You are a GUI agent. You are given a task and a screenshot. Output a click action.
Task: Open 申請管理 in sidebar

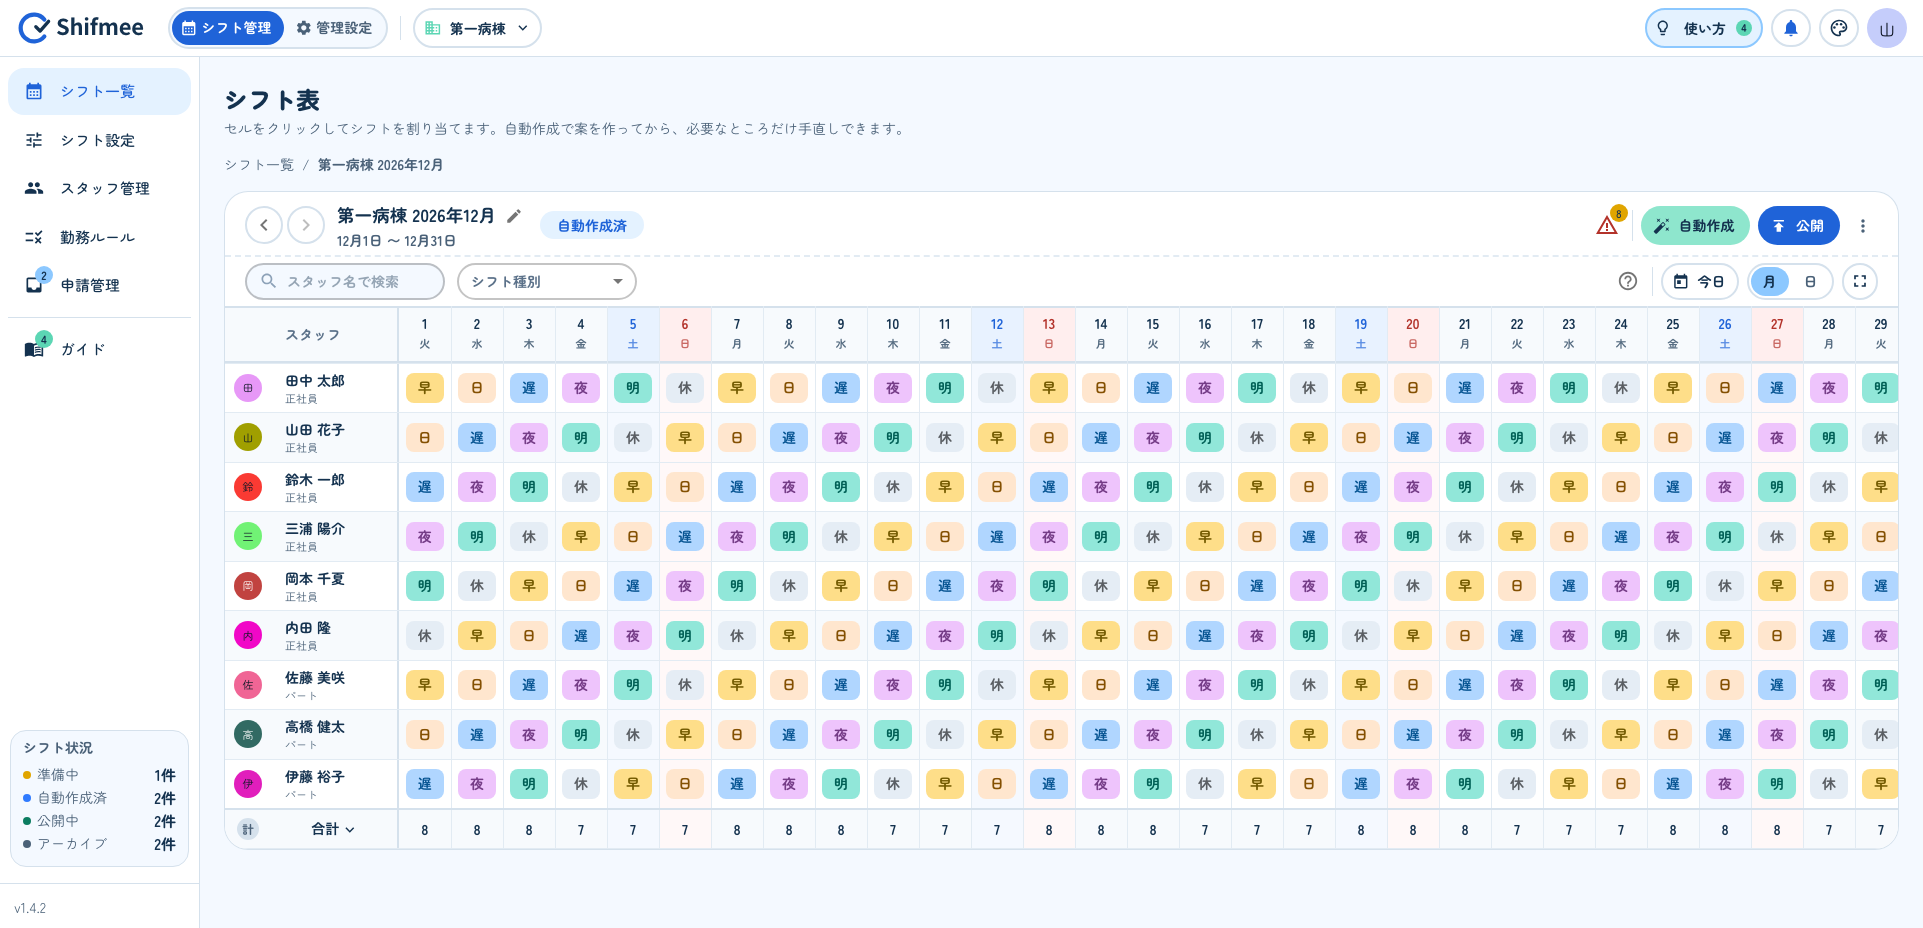tap(99, 285)
